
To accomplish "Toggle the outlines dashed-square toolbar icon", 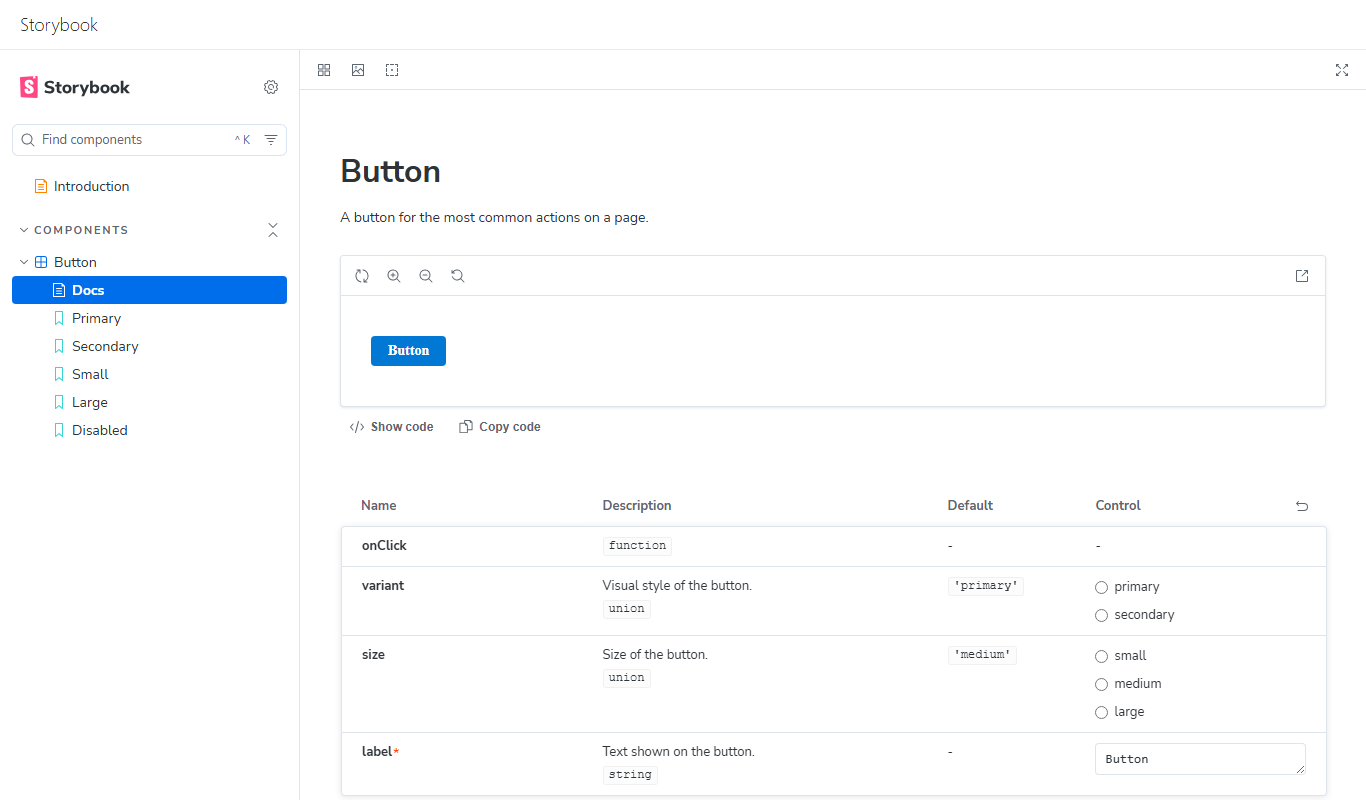I will tap(392, 70).
